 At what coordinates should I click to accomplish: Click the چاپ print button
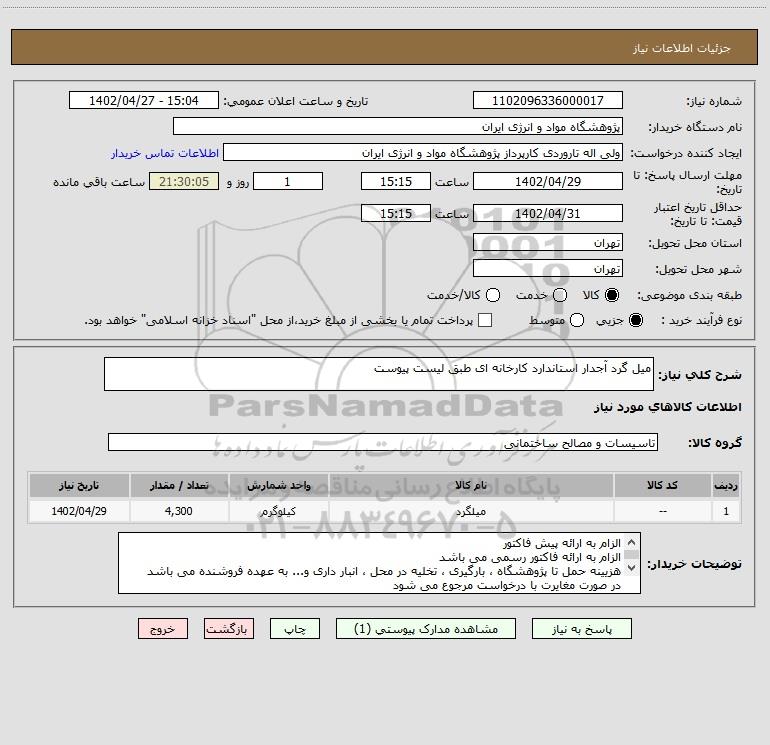(295, 629)
